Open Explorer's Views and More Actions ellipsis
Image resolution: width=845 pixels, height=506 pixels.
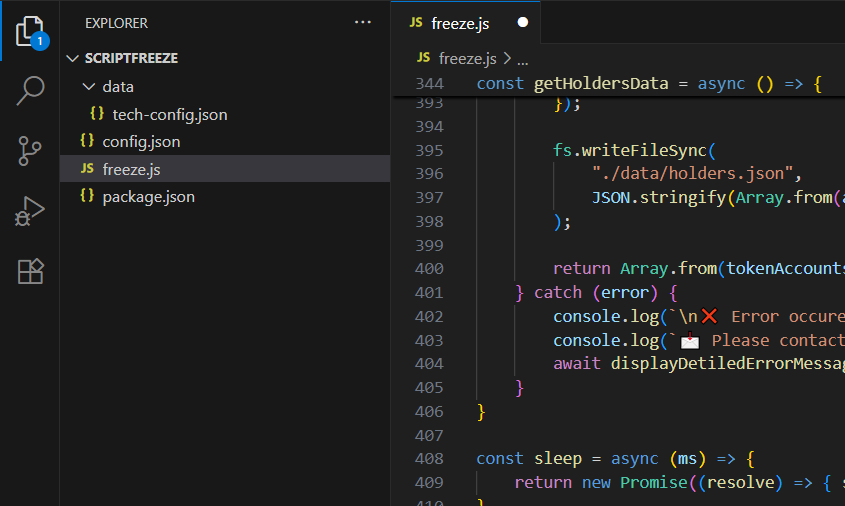tap(363, 23)
